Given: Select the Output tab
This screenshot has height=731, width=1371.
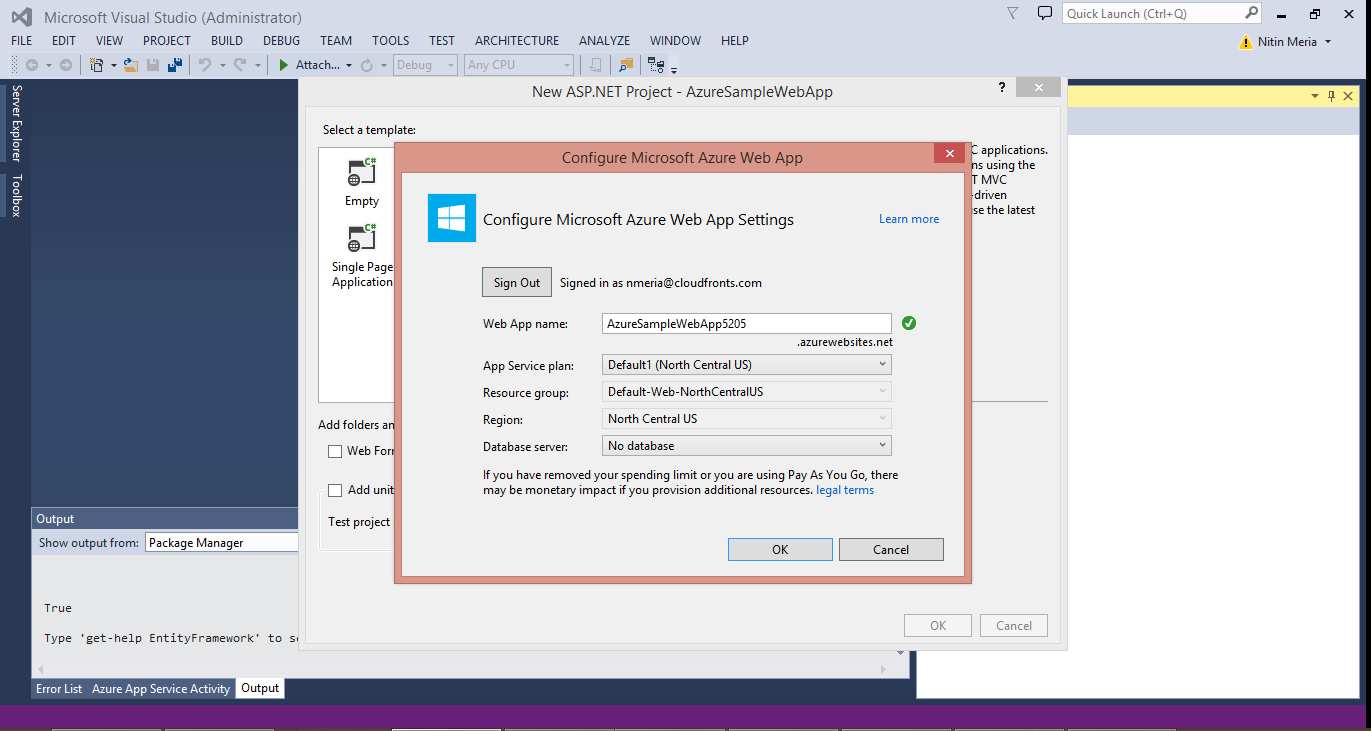Looking at the screenshot, I should [x=260, y=688].
